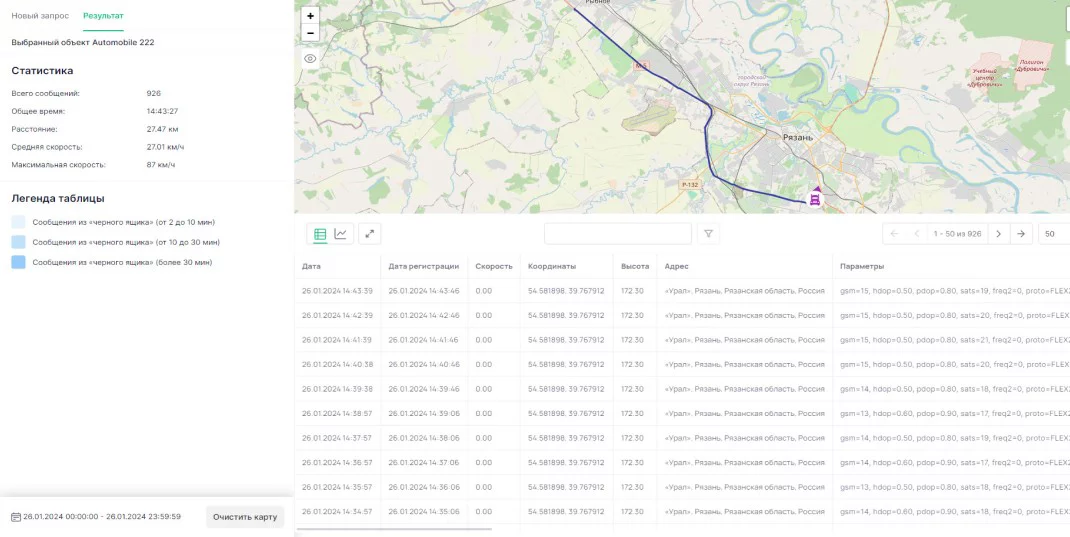Viewport: 1070px width, 537px height.
Task: Jump to the last page arrow
Action: [x=1021, y=234]
